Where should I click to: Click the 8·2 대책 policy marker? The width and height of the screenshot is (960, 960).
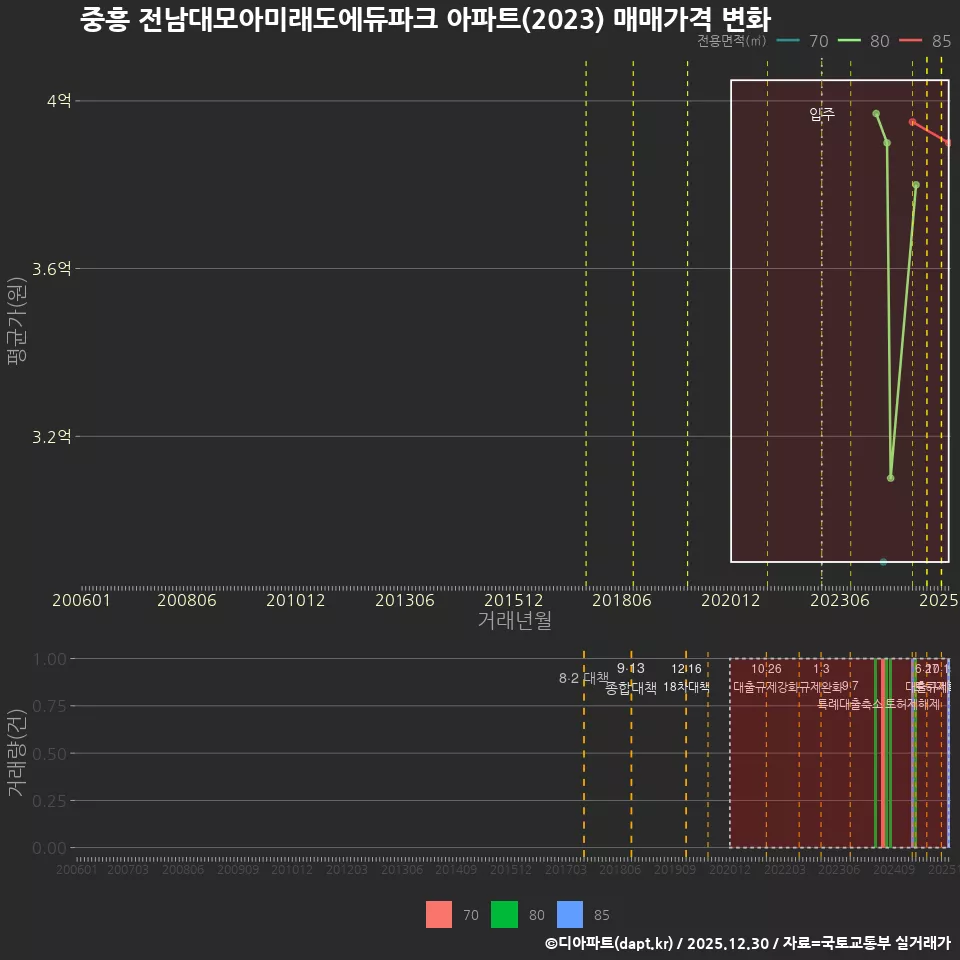pos(583,678)
